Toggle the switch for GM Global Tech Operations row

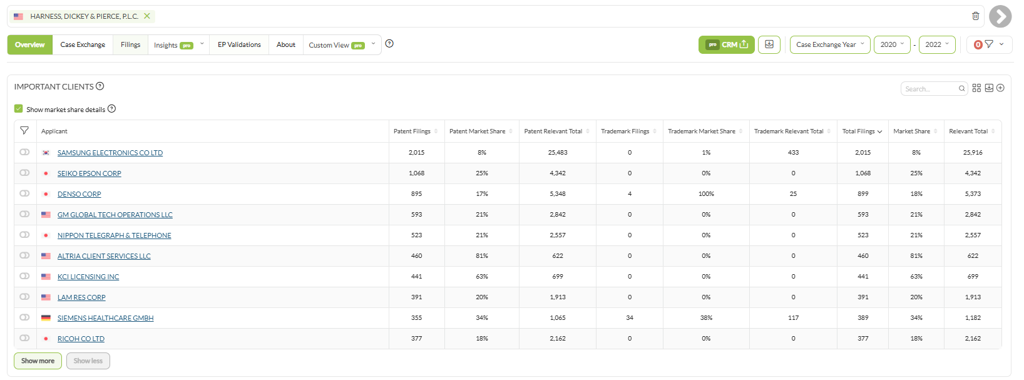pos(25,214)
